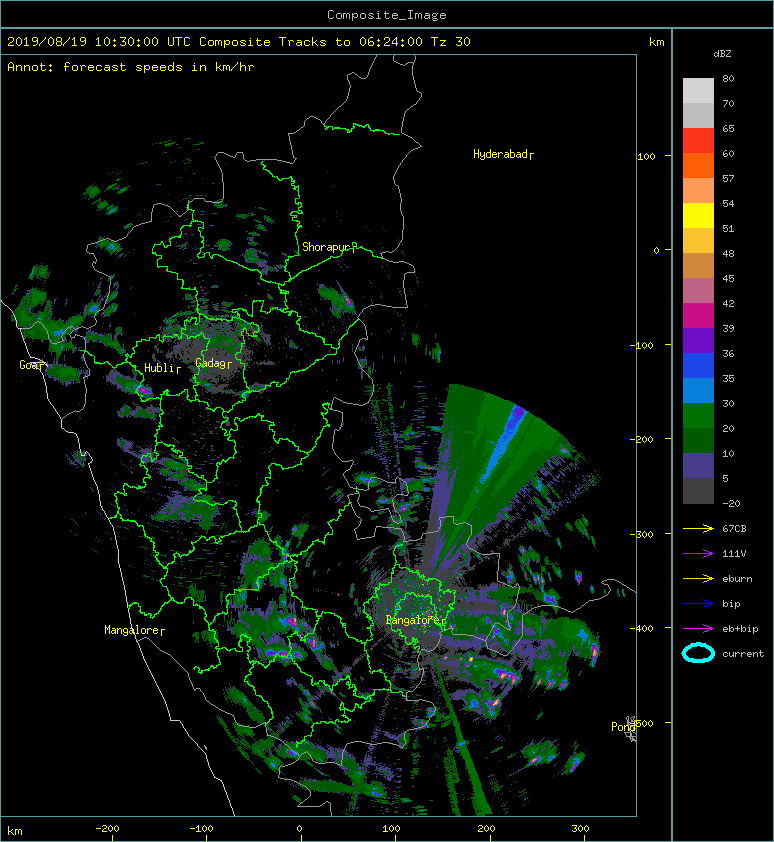
Task: Click the dBZ legend heading
Action: tap(722, 54)
